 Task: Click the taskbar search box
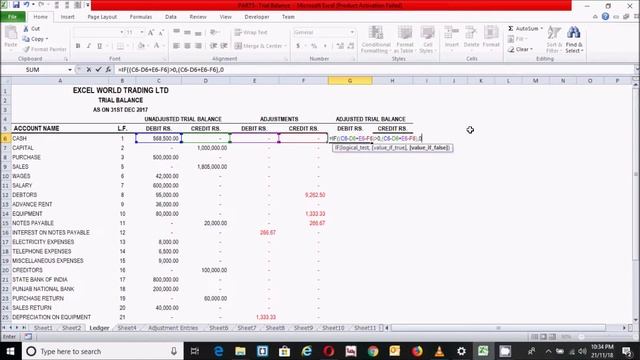tap(101, 351)
